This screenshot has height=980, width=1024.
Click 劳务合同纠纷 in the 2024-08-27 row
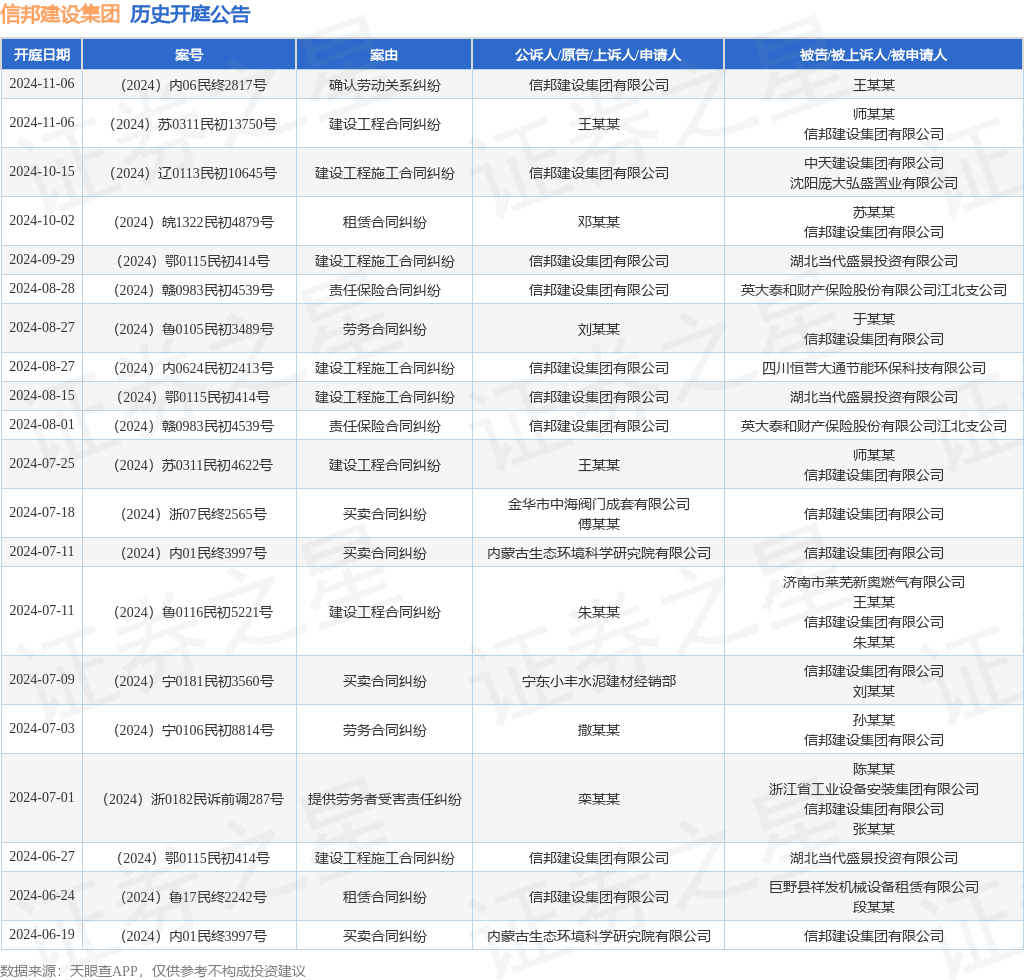pos(384,329)
